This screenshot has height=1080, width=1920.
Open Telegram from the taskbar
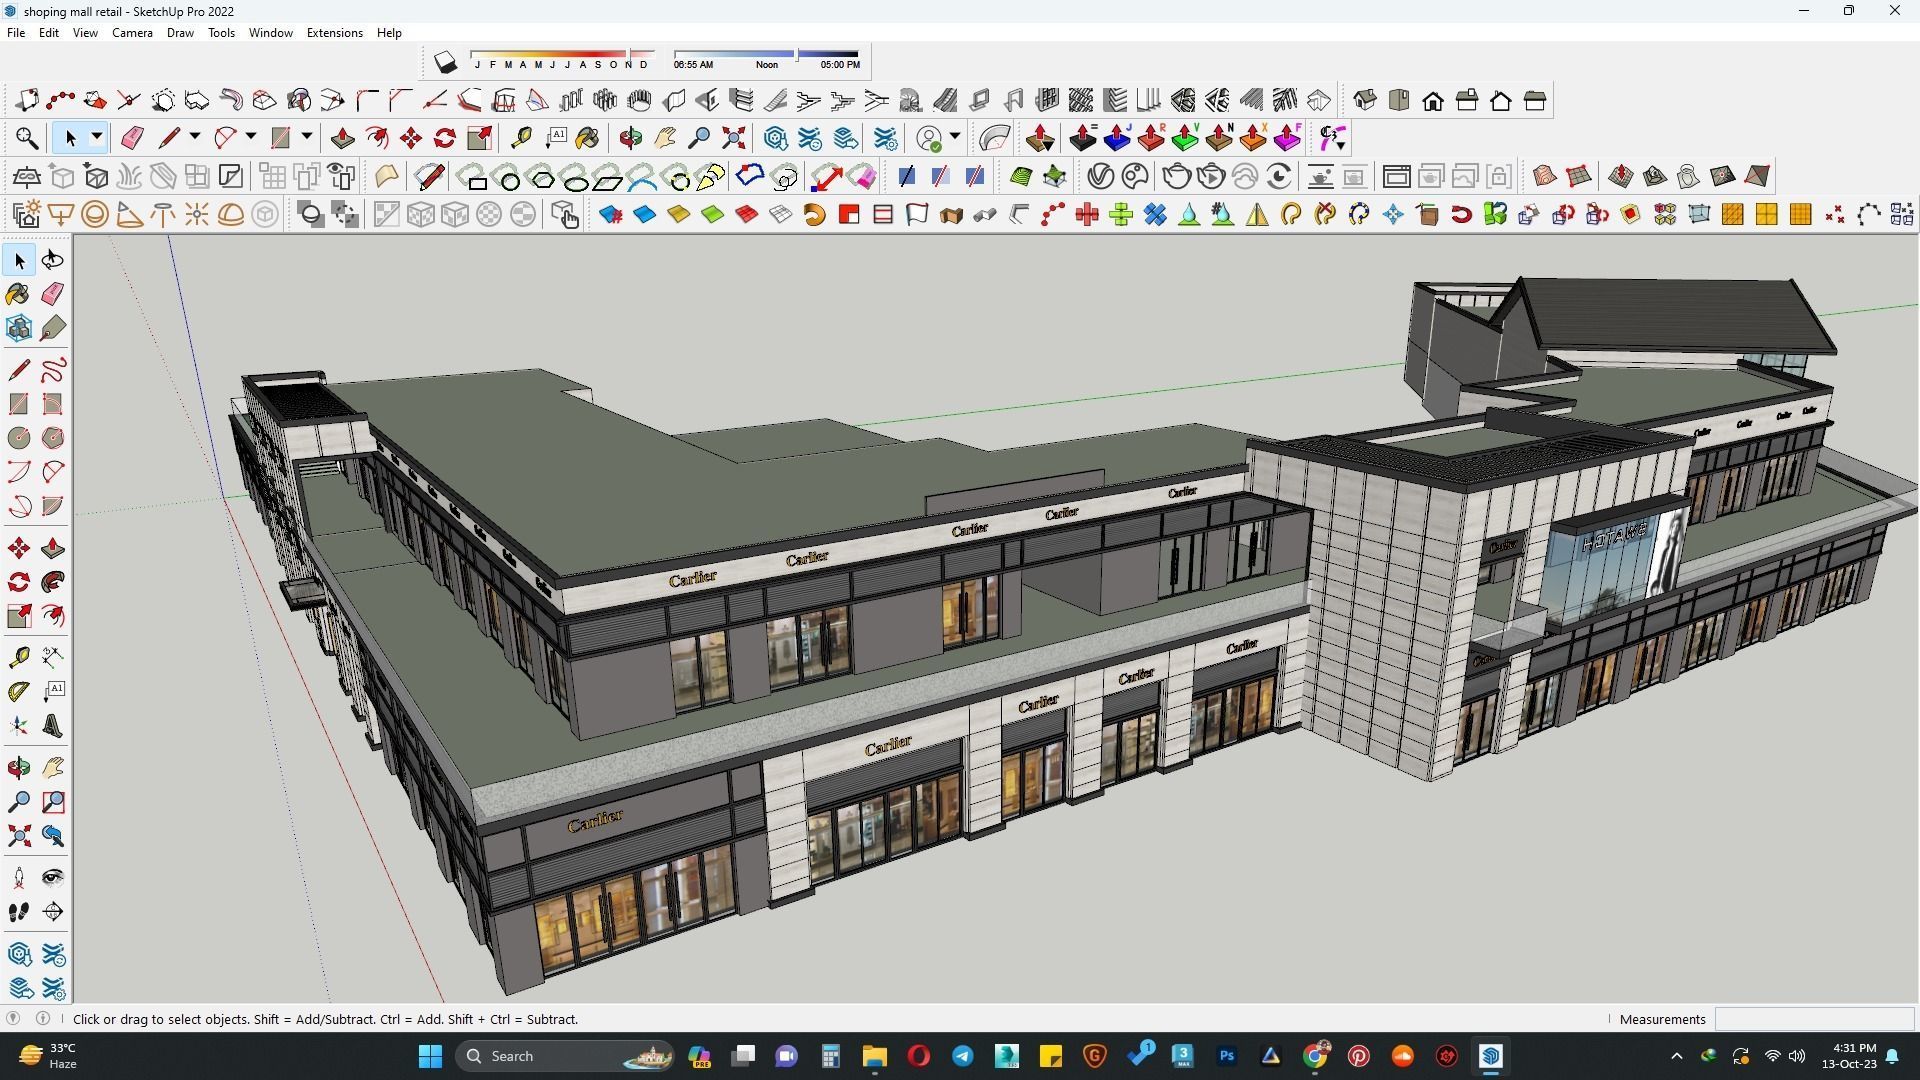pos(963,1056)
